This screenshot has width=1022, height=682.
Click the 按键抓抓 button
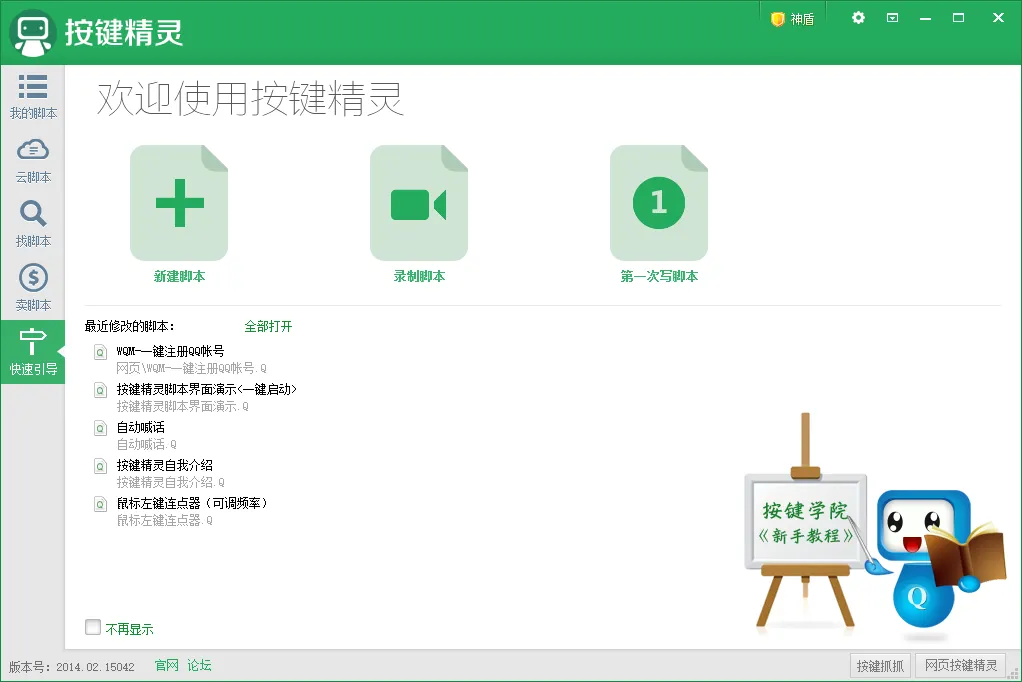pos(879,666)
